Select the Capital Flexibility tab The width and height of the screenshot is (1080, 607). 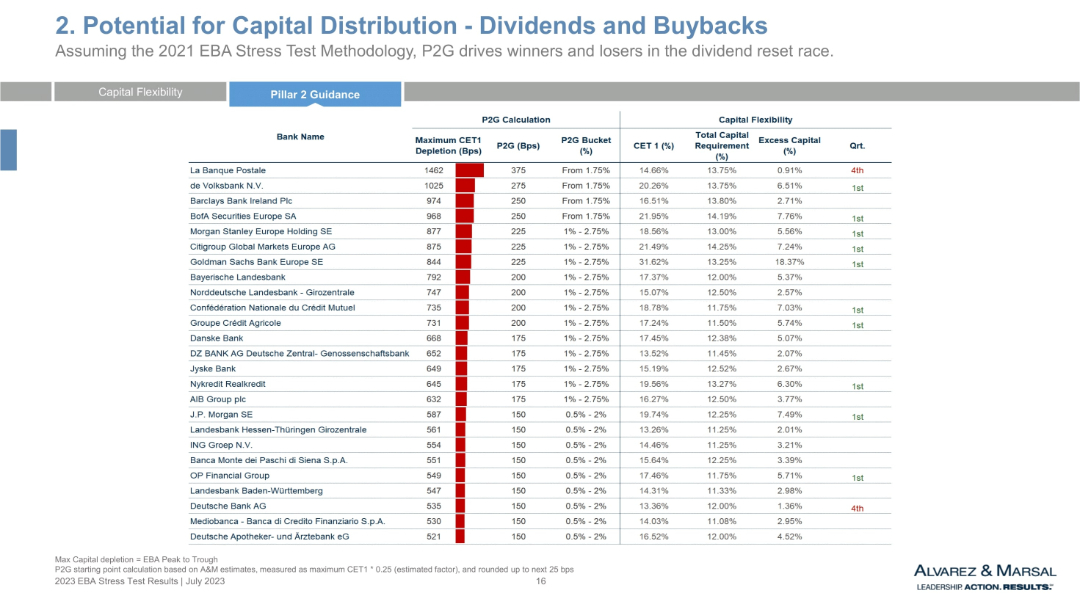[x=141, y=92]
